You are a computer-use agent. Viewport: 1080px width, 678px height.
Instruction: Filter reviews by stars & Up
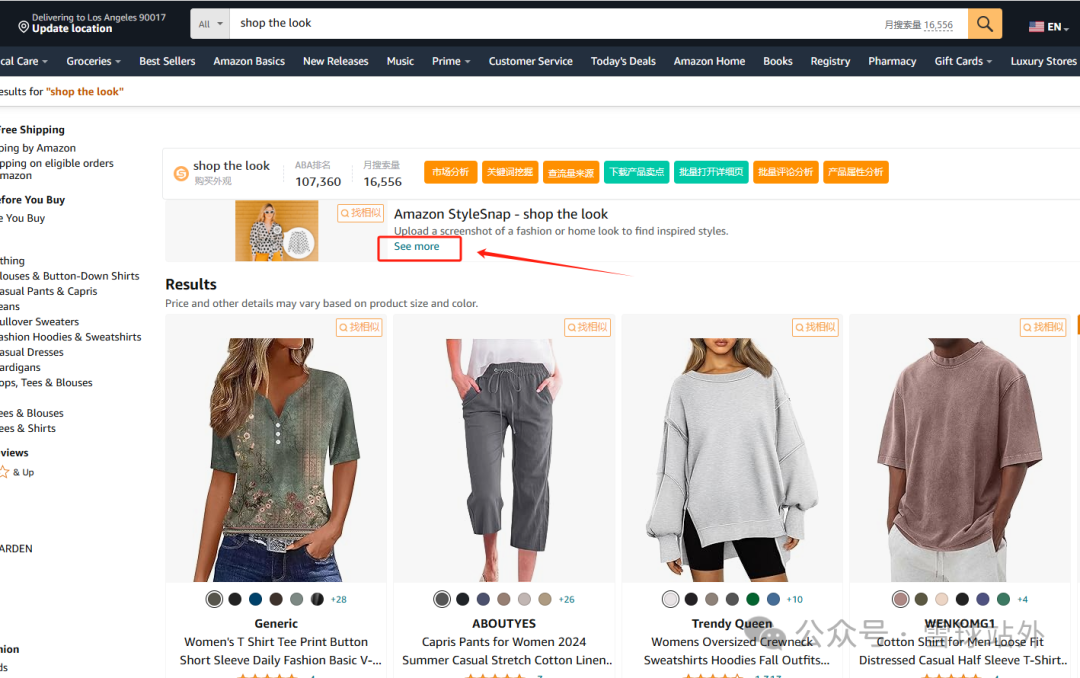click(17, 473)
